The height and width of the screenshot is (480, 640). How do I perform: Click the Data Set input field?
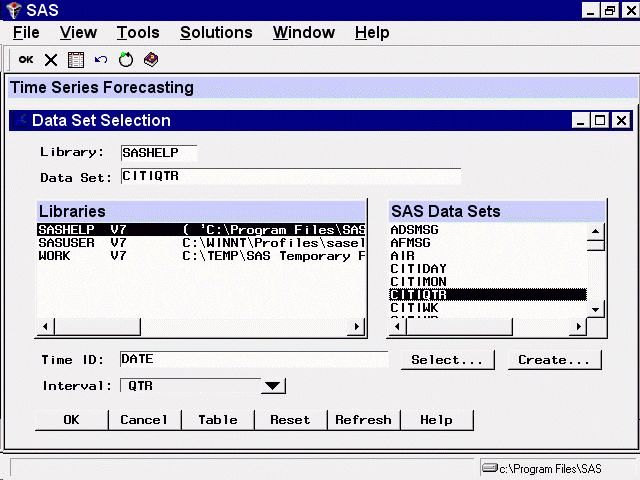tap(291, 176)
